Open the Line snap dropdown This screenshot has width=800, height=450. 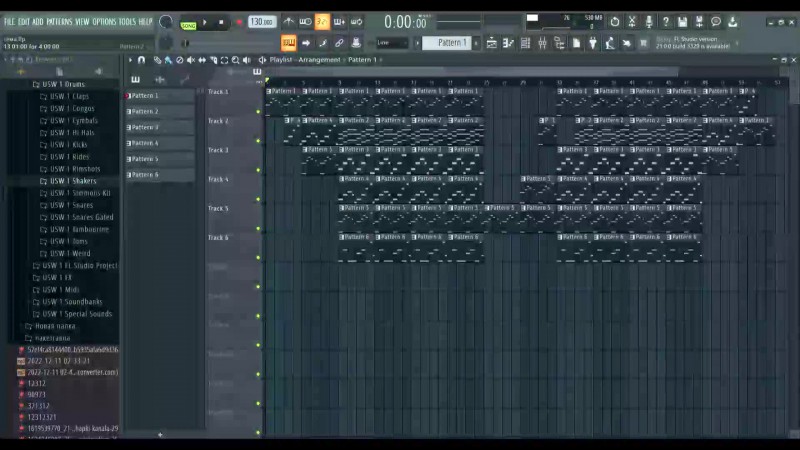(391, 43)
